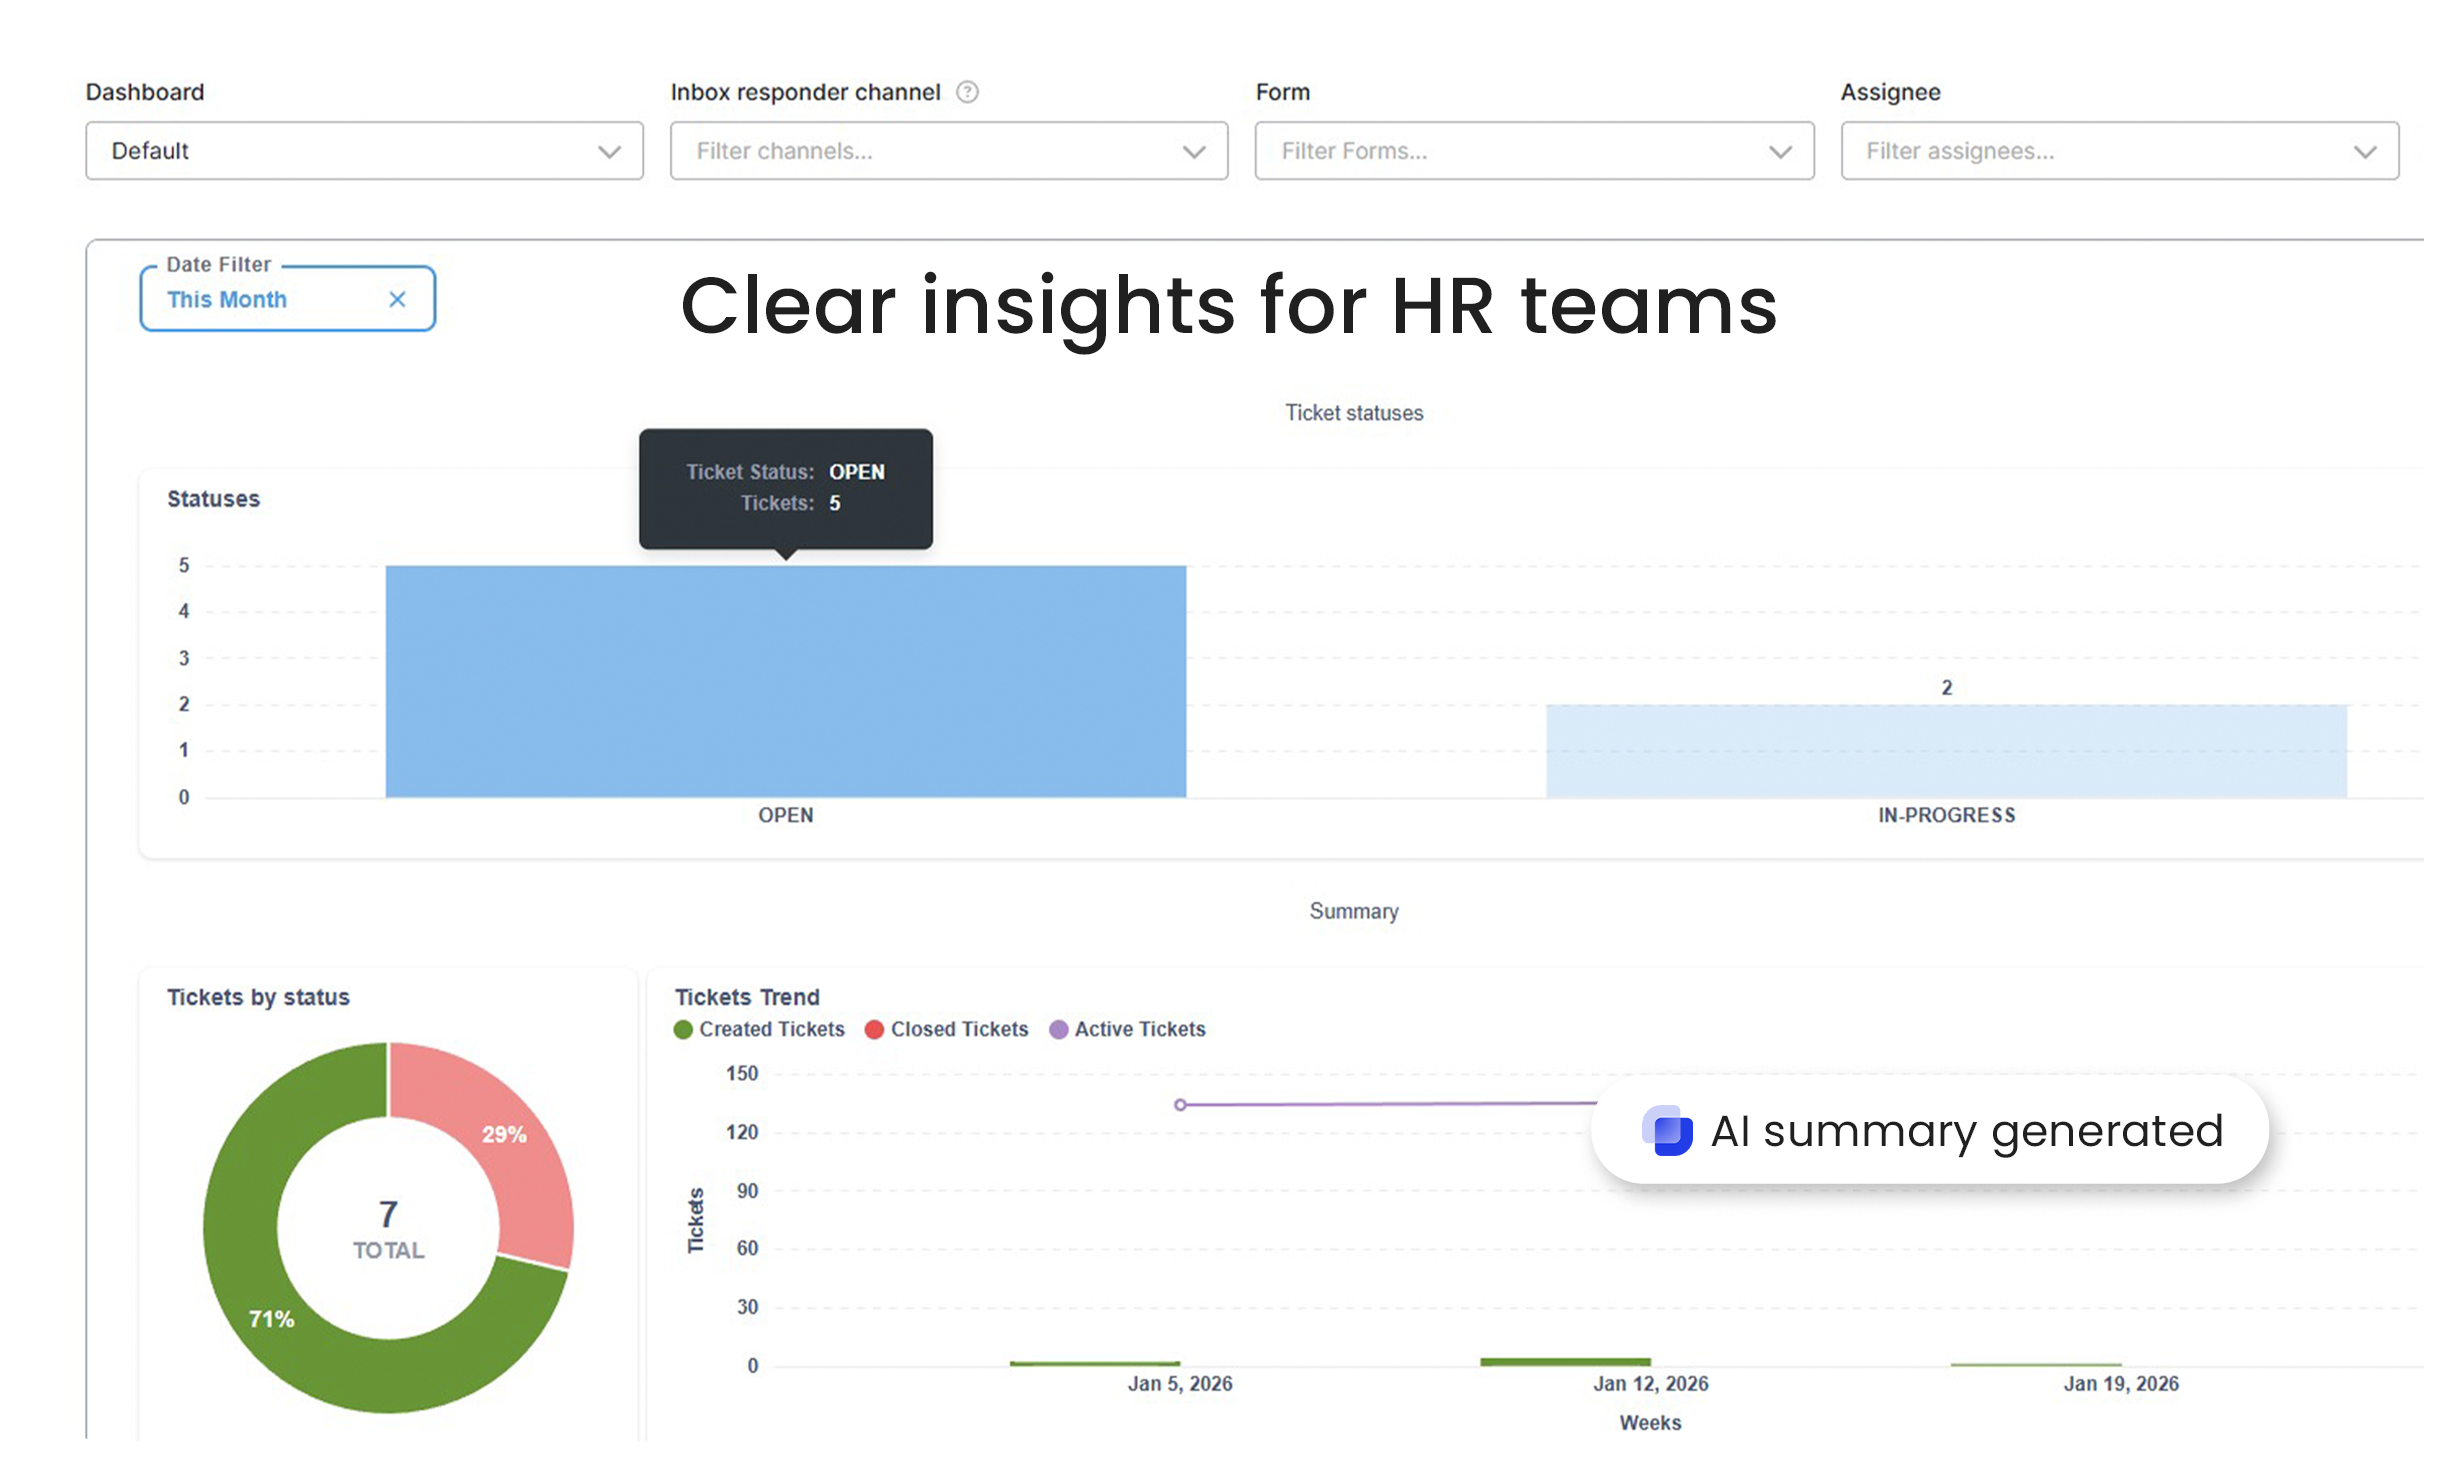Toggle Closed Tickets legend item

947,1029
